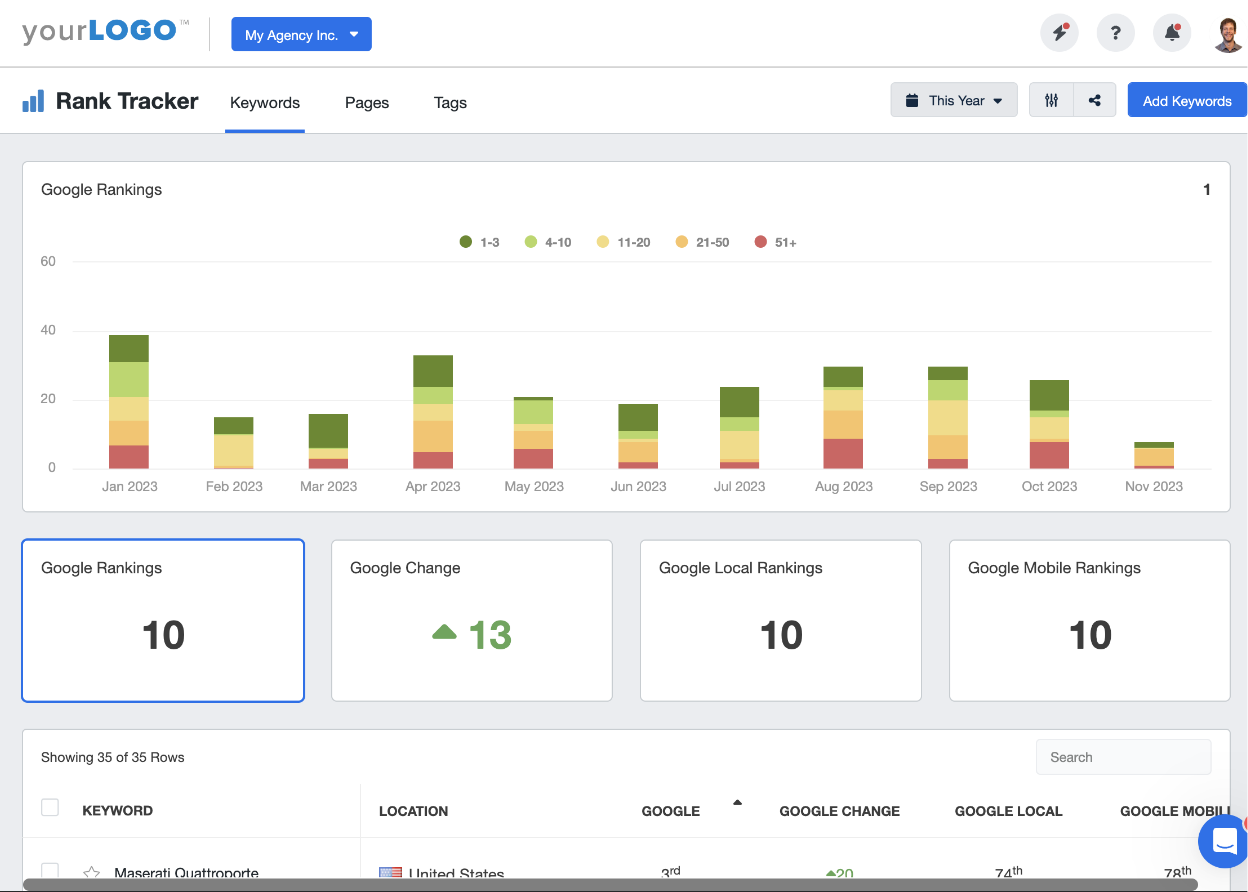This screenshot has height=892, width=1248.
Task: Click inside the table search field
Action: 1123,757
